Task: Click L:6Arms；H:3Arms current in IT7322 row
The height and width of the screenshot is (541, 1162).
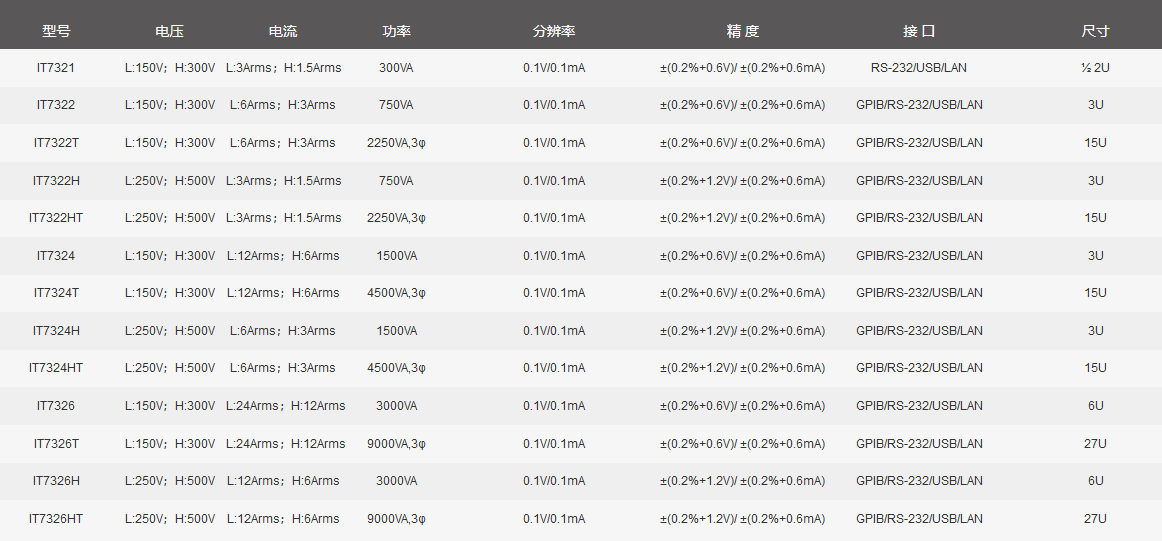Action: (x=283, y=105)
